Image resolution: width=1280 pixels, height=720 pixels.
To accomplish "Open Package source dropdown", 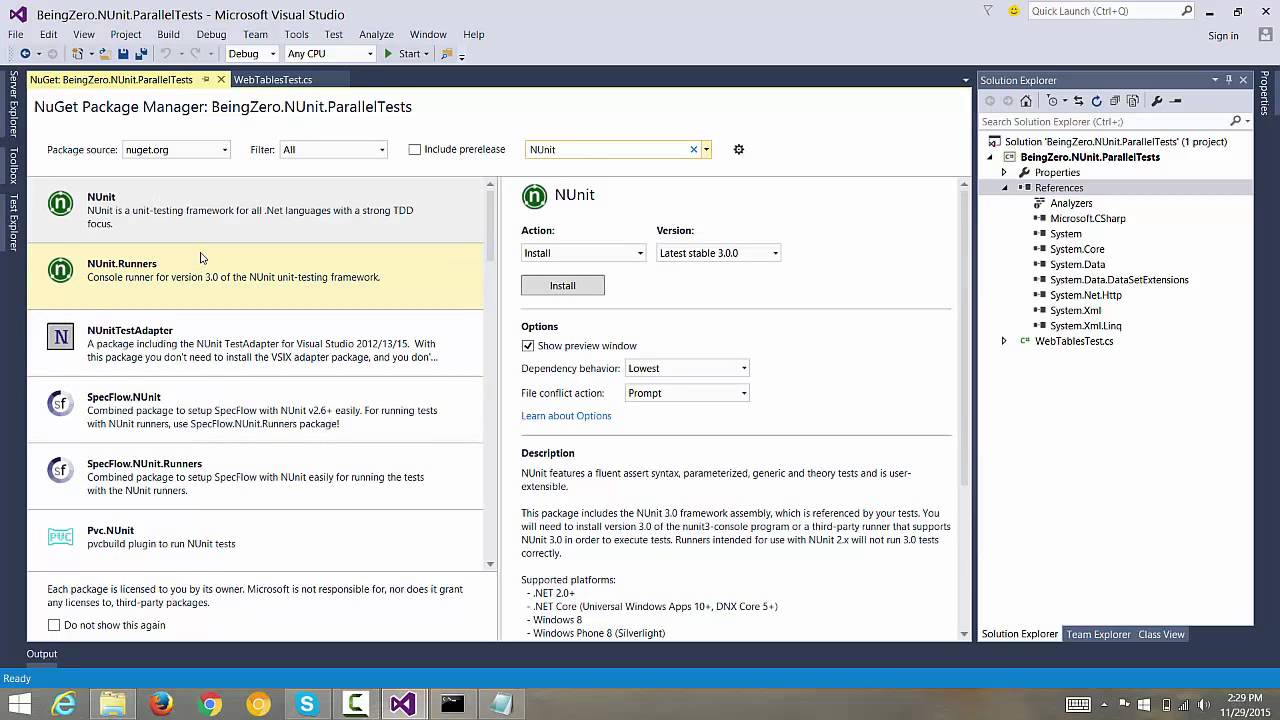I will click(176, 150).
